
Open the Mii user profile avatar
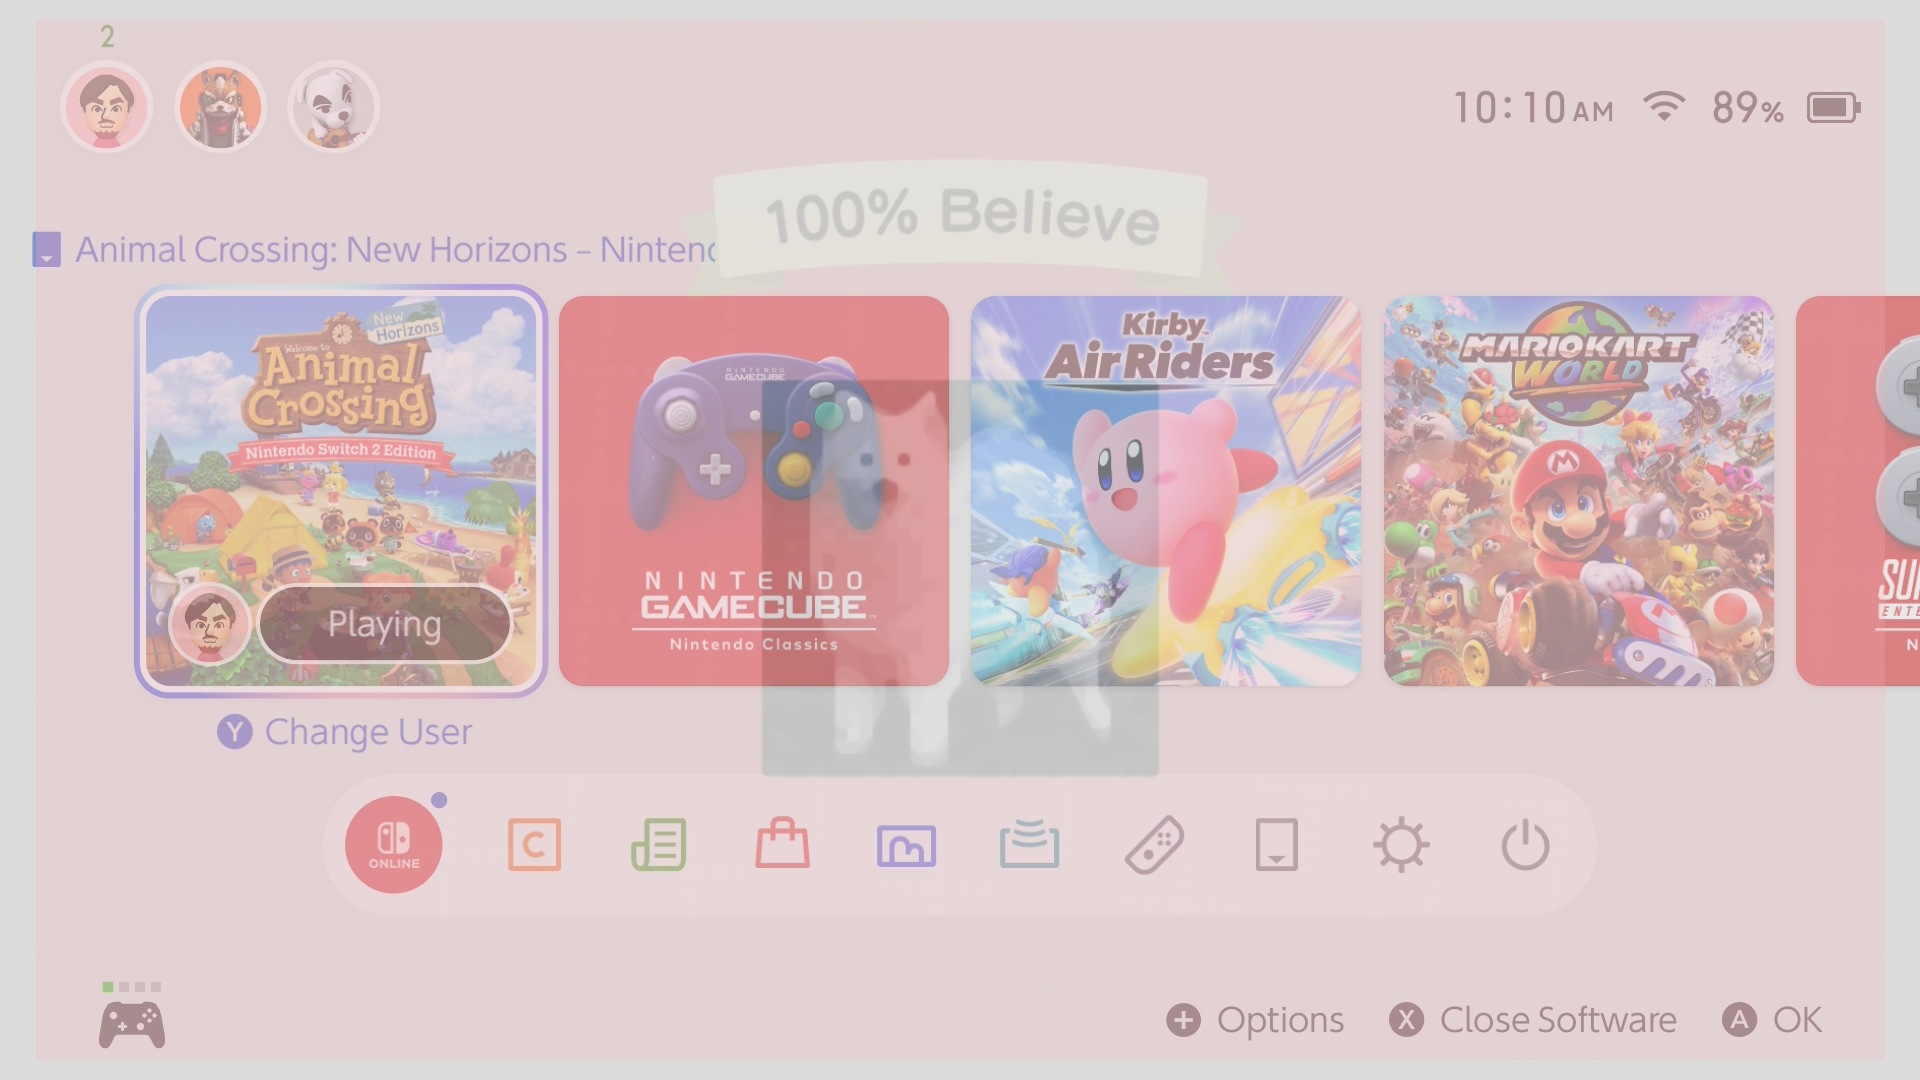tap(107, 107)
